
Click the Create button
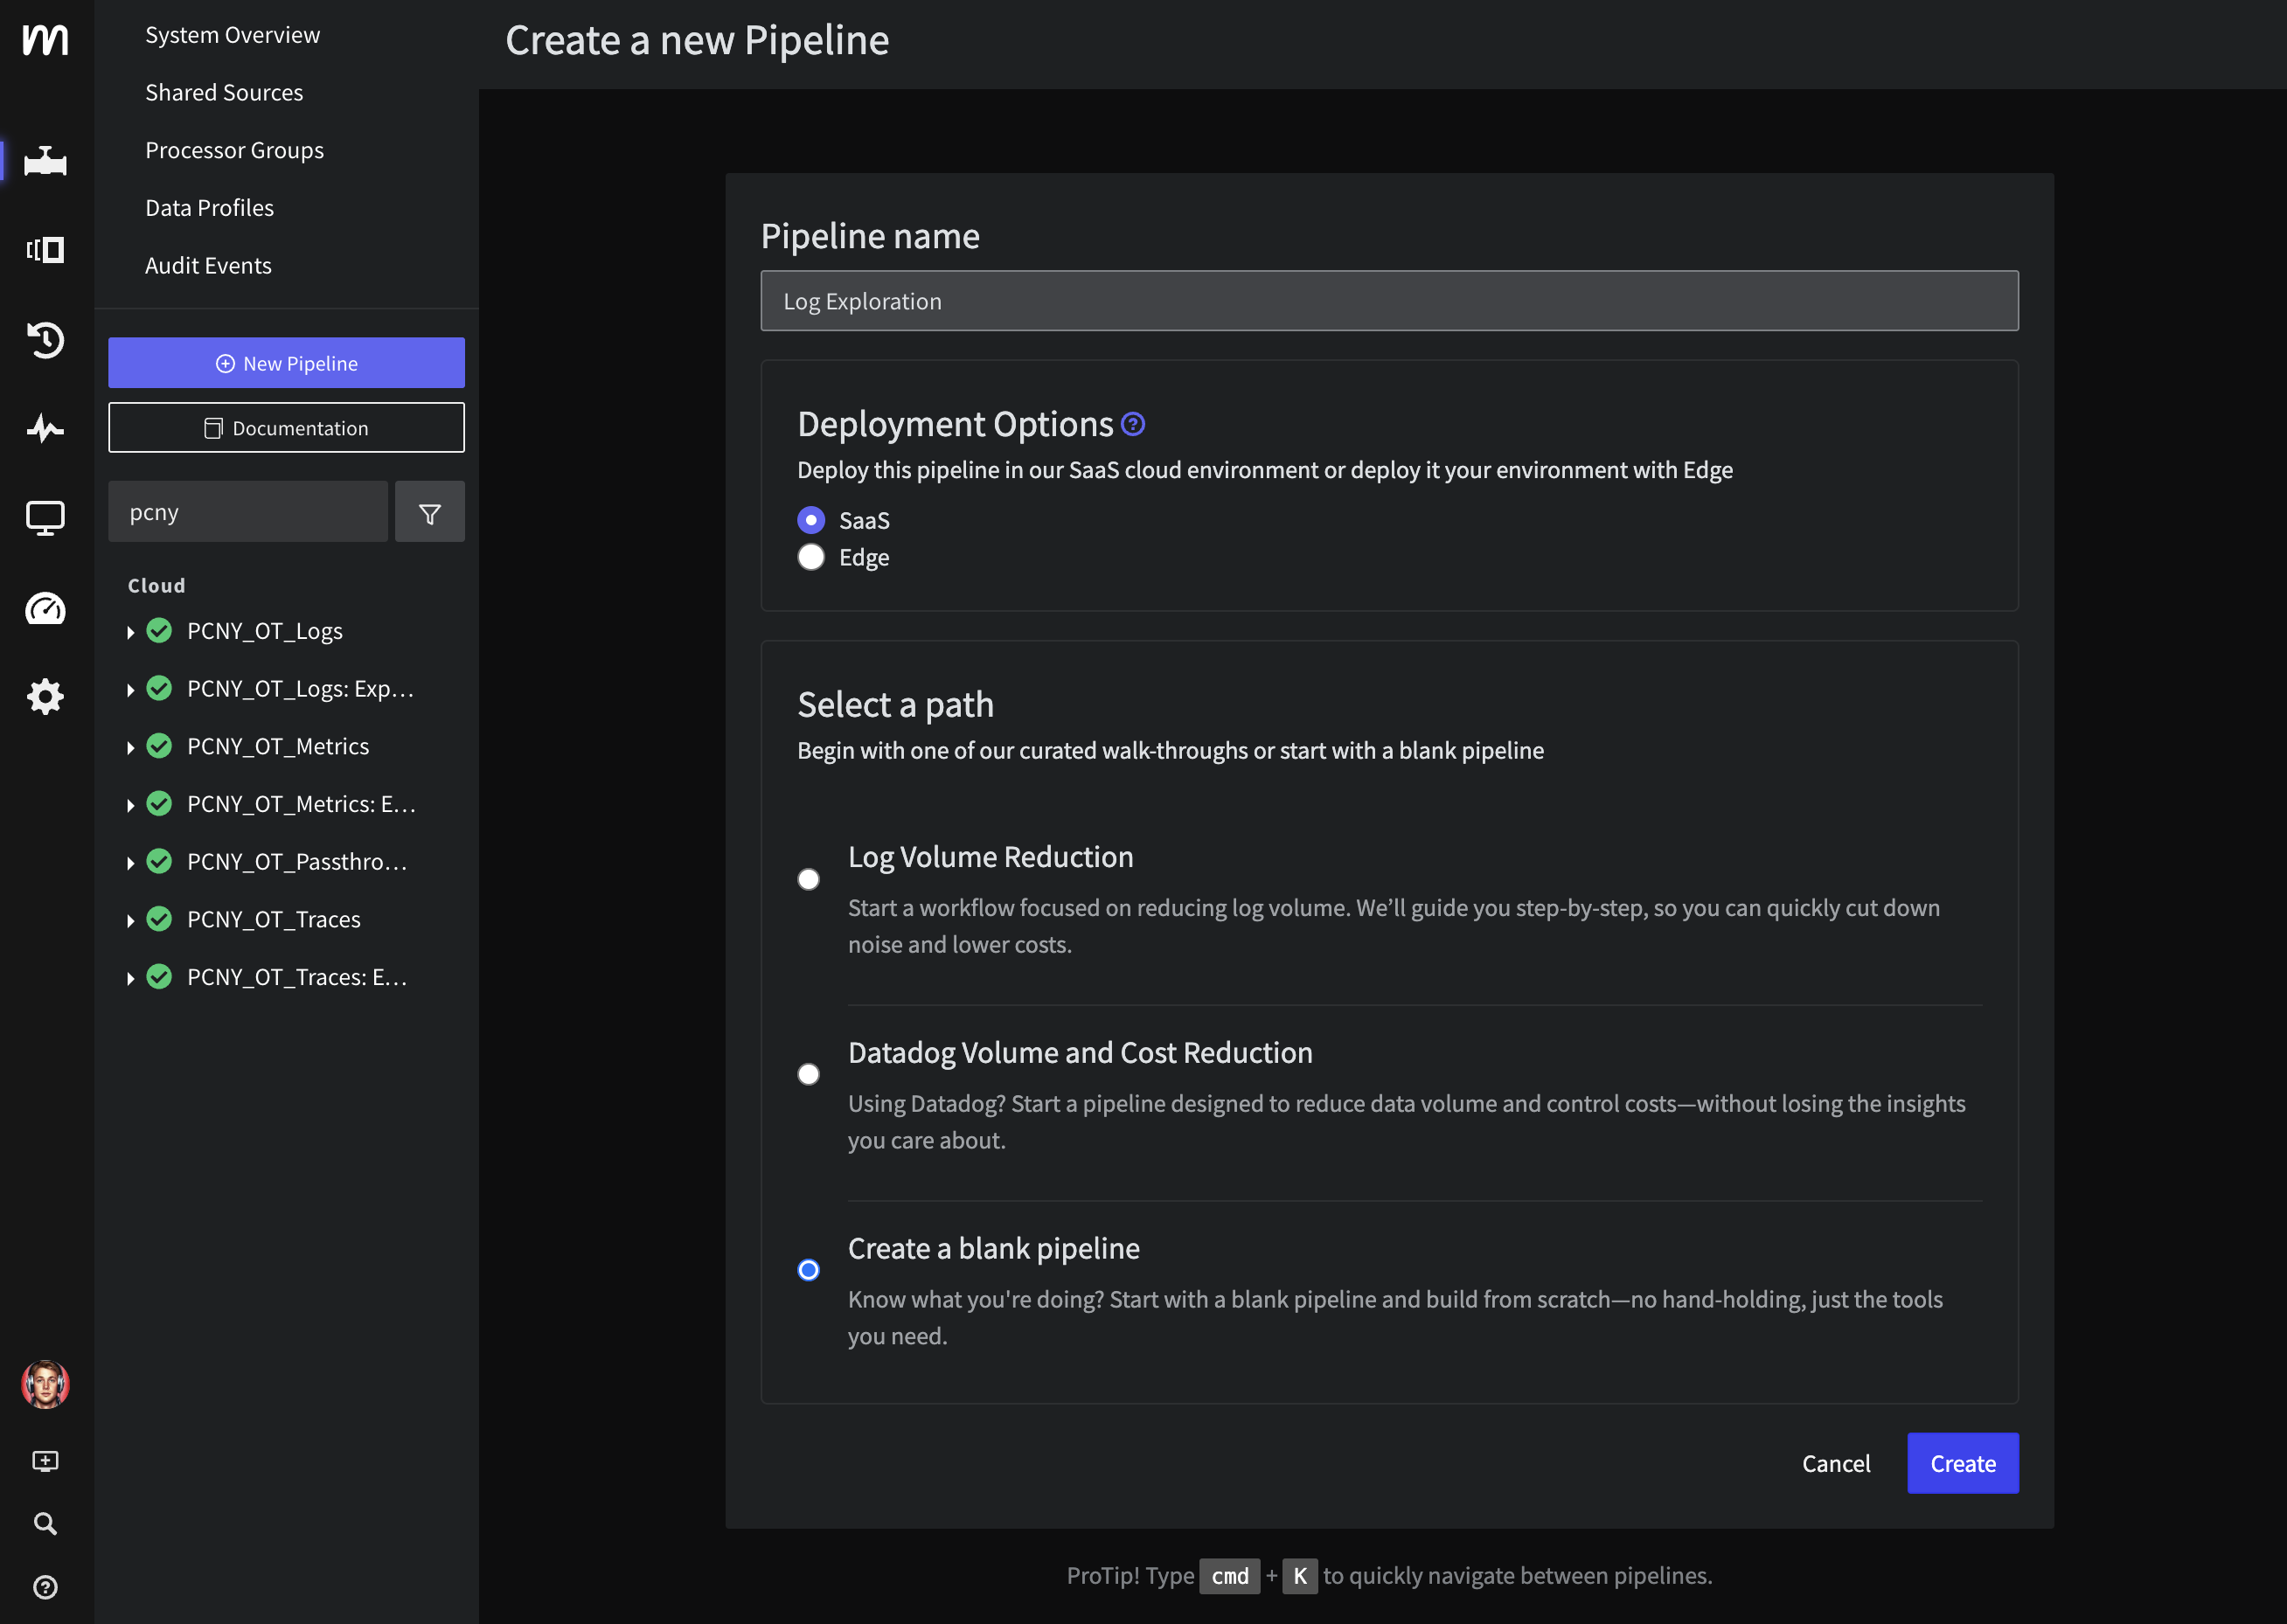point(1962,1463)
